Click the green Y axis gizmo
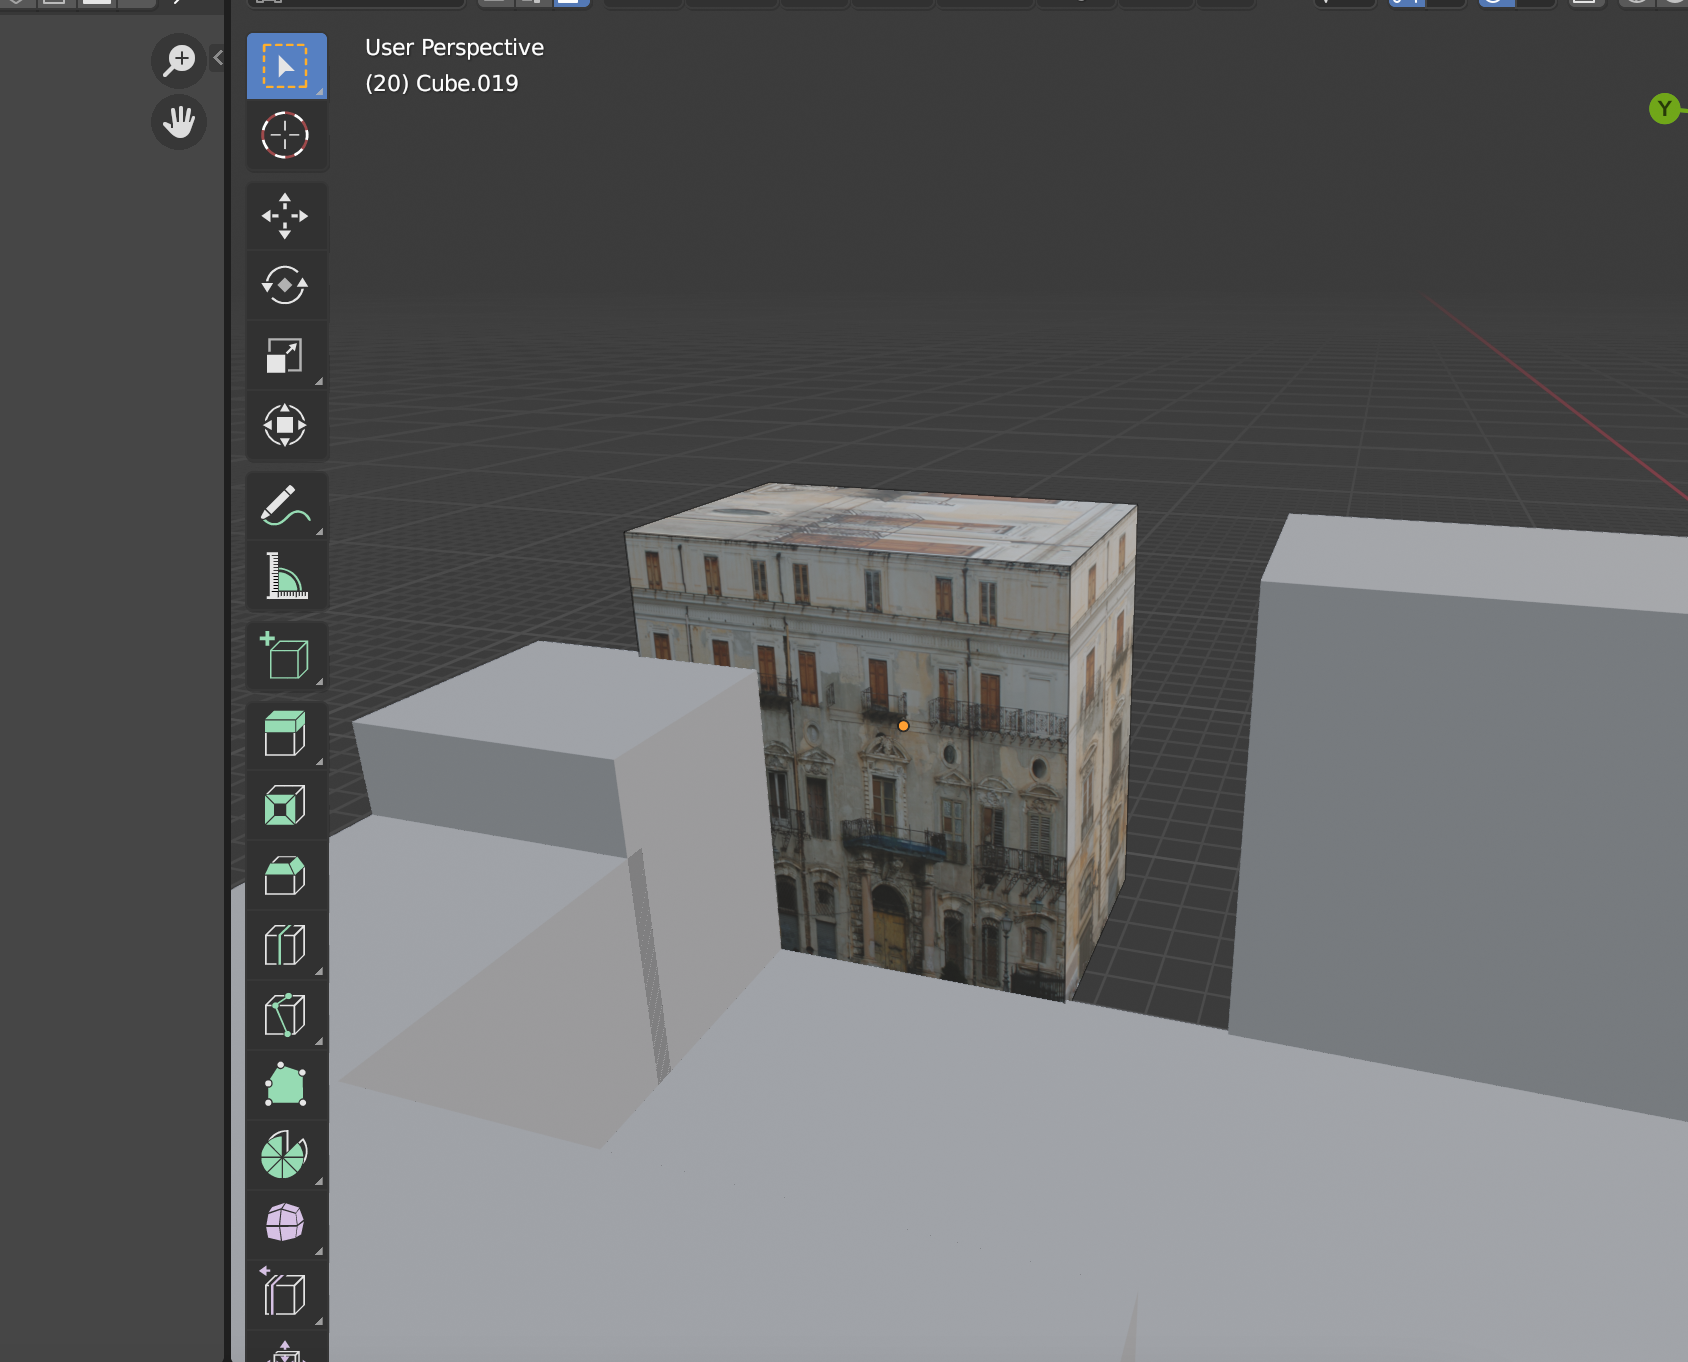1688x1362 pixels. pyautogui.click(x=1664, y=109)
